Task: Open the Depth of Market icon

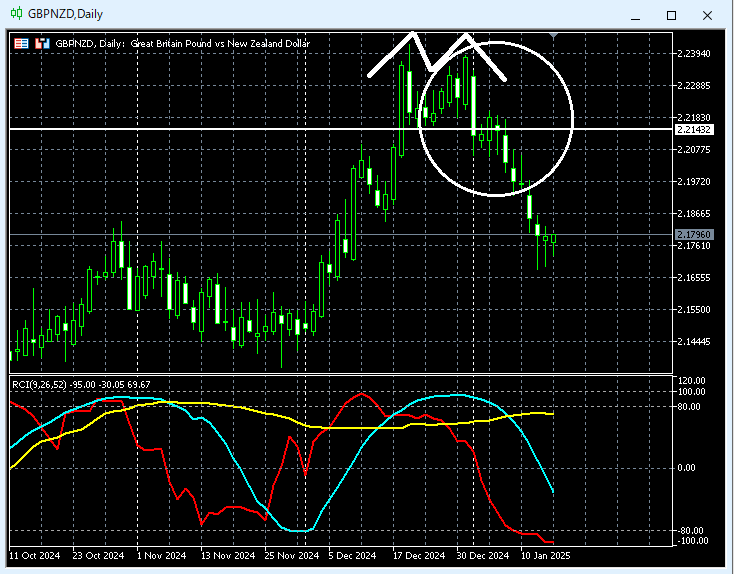Action: (42, 44)
